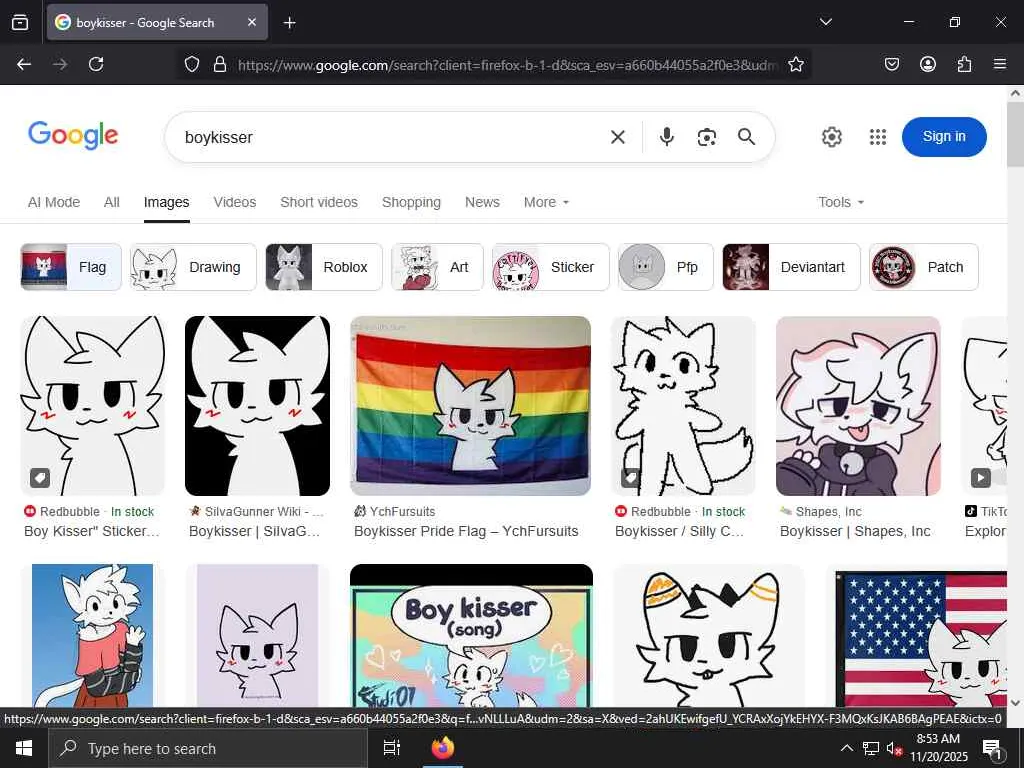Click the Google logo
Image resolution: width=1024 pixels, height=768 pixels.
[73, 135]
